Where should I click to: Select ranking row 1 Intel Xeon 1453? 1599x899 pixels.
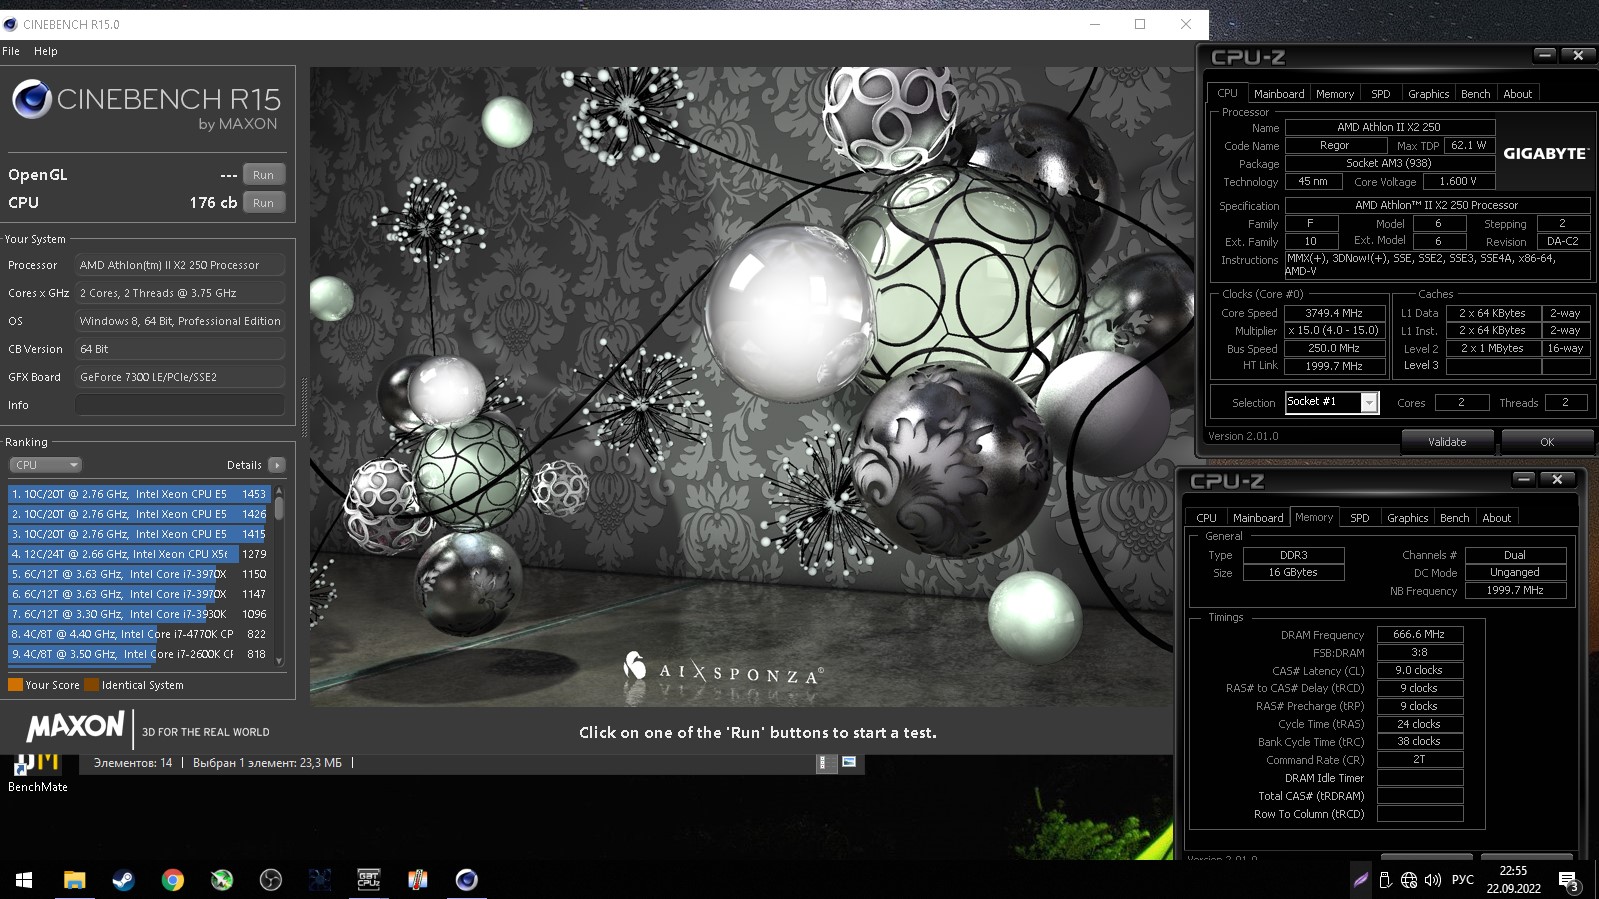pyautogui.click(x=139, y=494)
